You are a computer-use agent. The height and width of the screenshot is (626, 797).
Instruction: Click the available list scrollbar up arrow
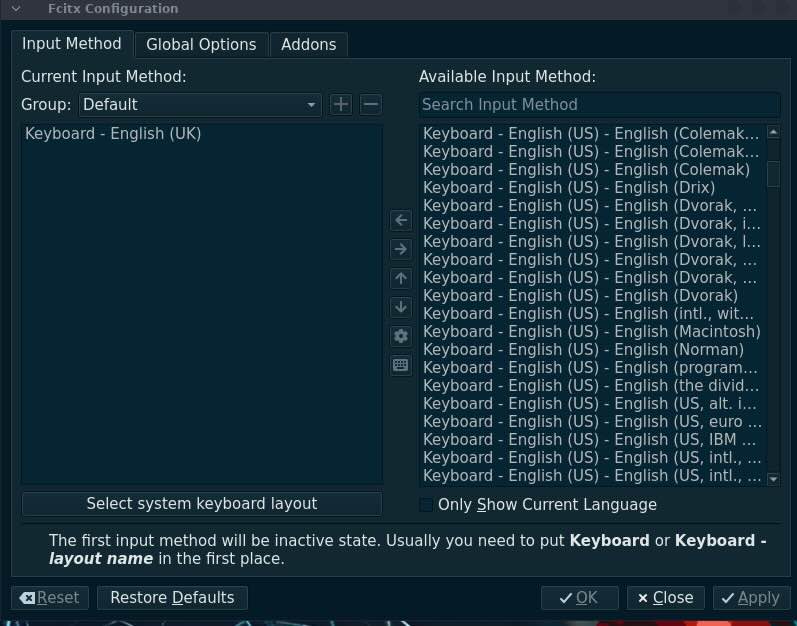pos(773,132)
